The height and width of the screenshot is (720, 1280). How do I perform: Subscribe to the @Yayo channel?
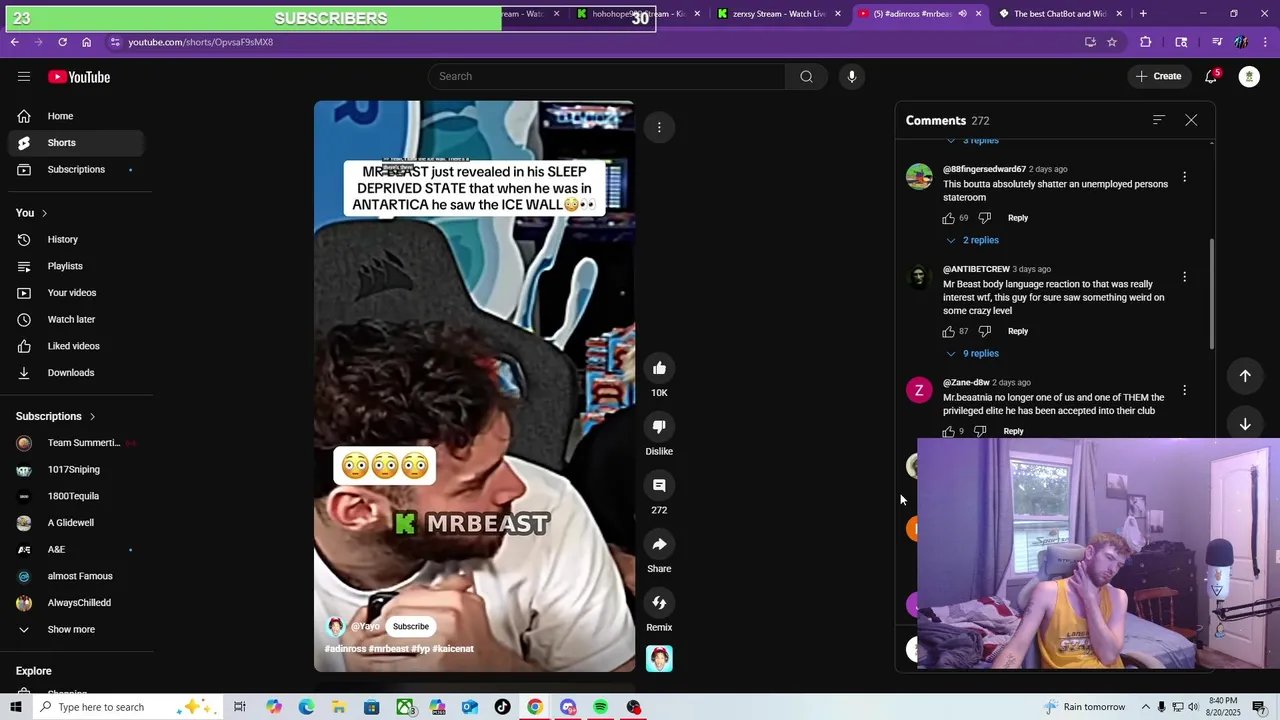(x=411, y=626)
